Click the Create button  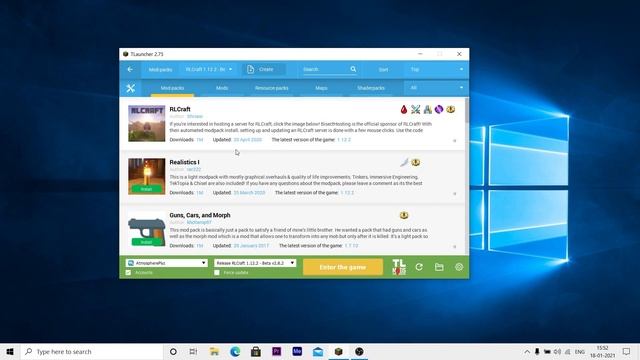click(x=264, y=69)
